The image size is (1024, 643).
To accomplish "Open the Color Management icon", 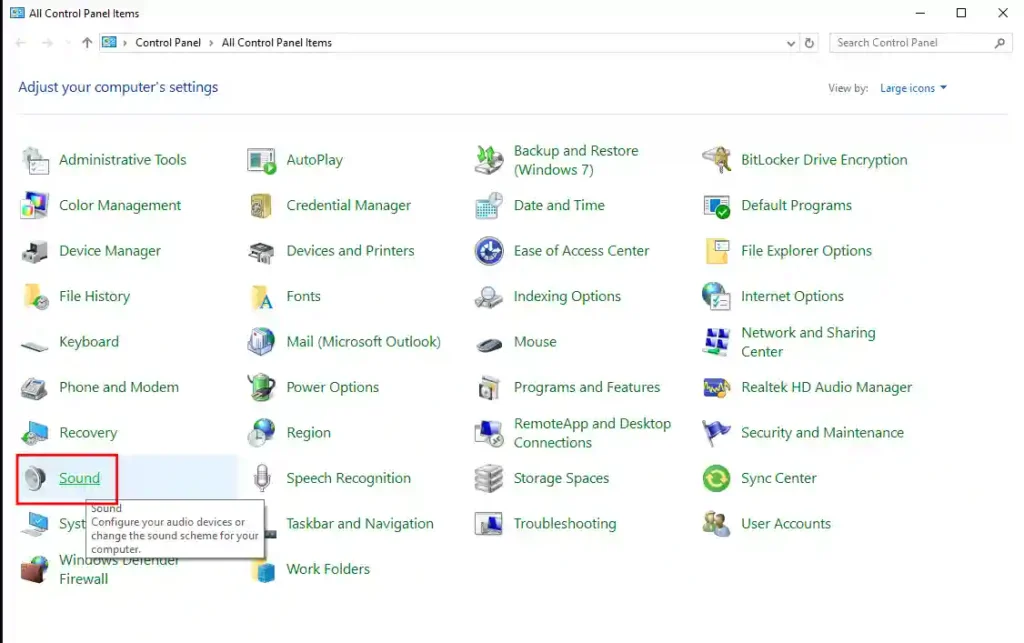I will (35, 206).
